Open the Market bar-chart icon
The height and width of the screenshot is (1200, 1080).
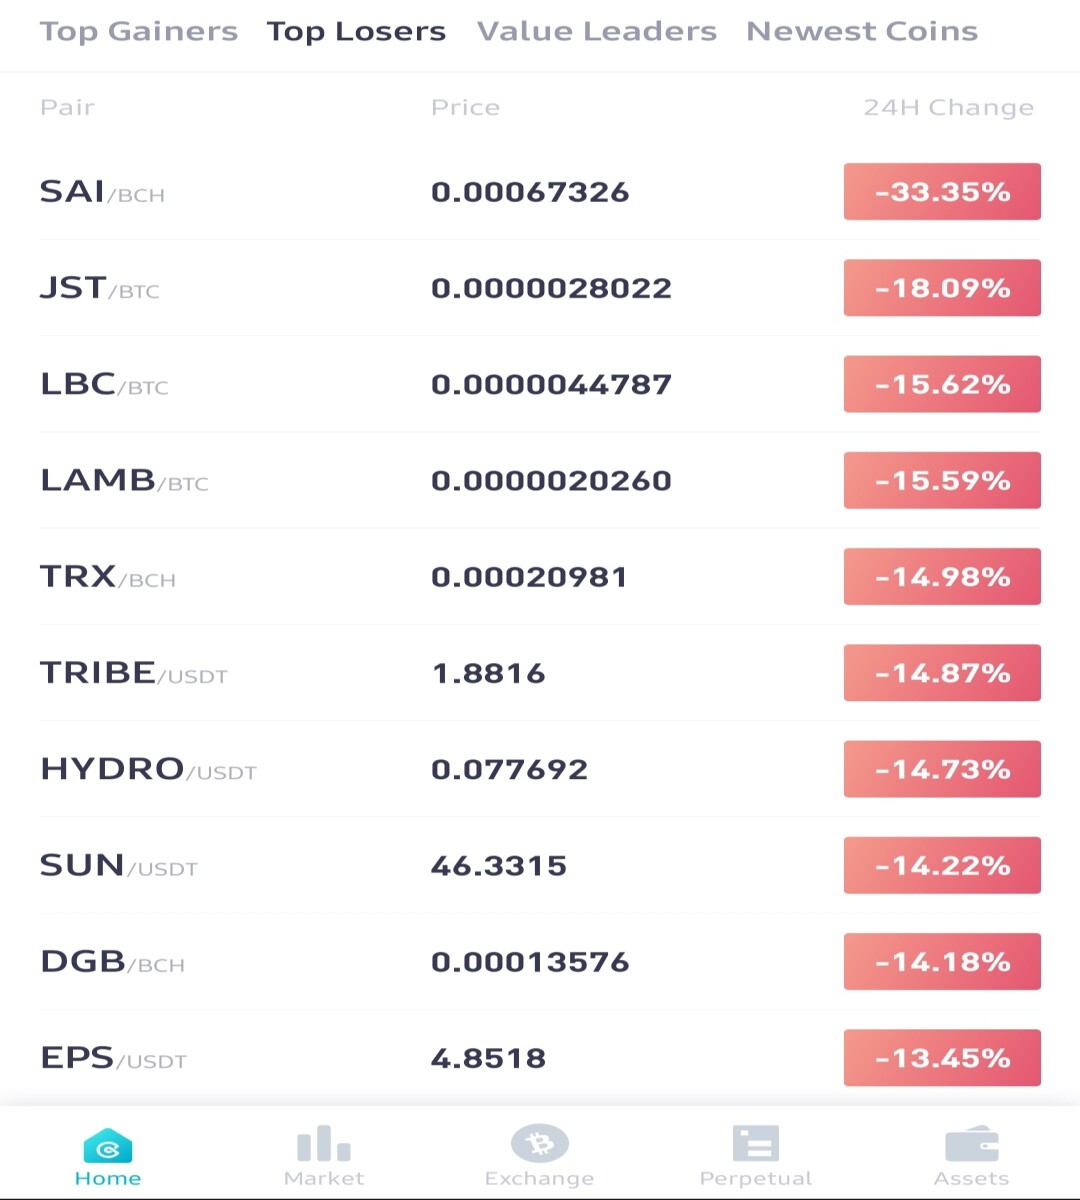click(x=324, y=1143)
